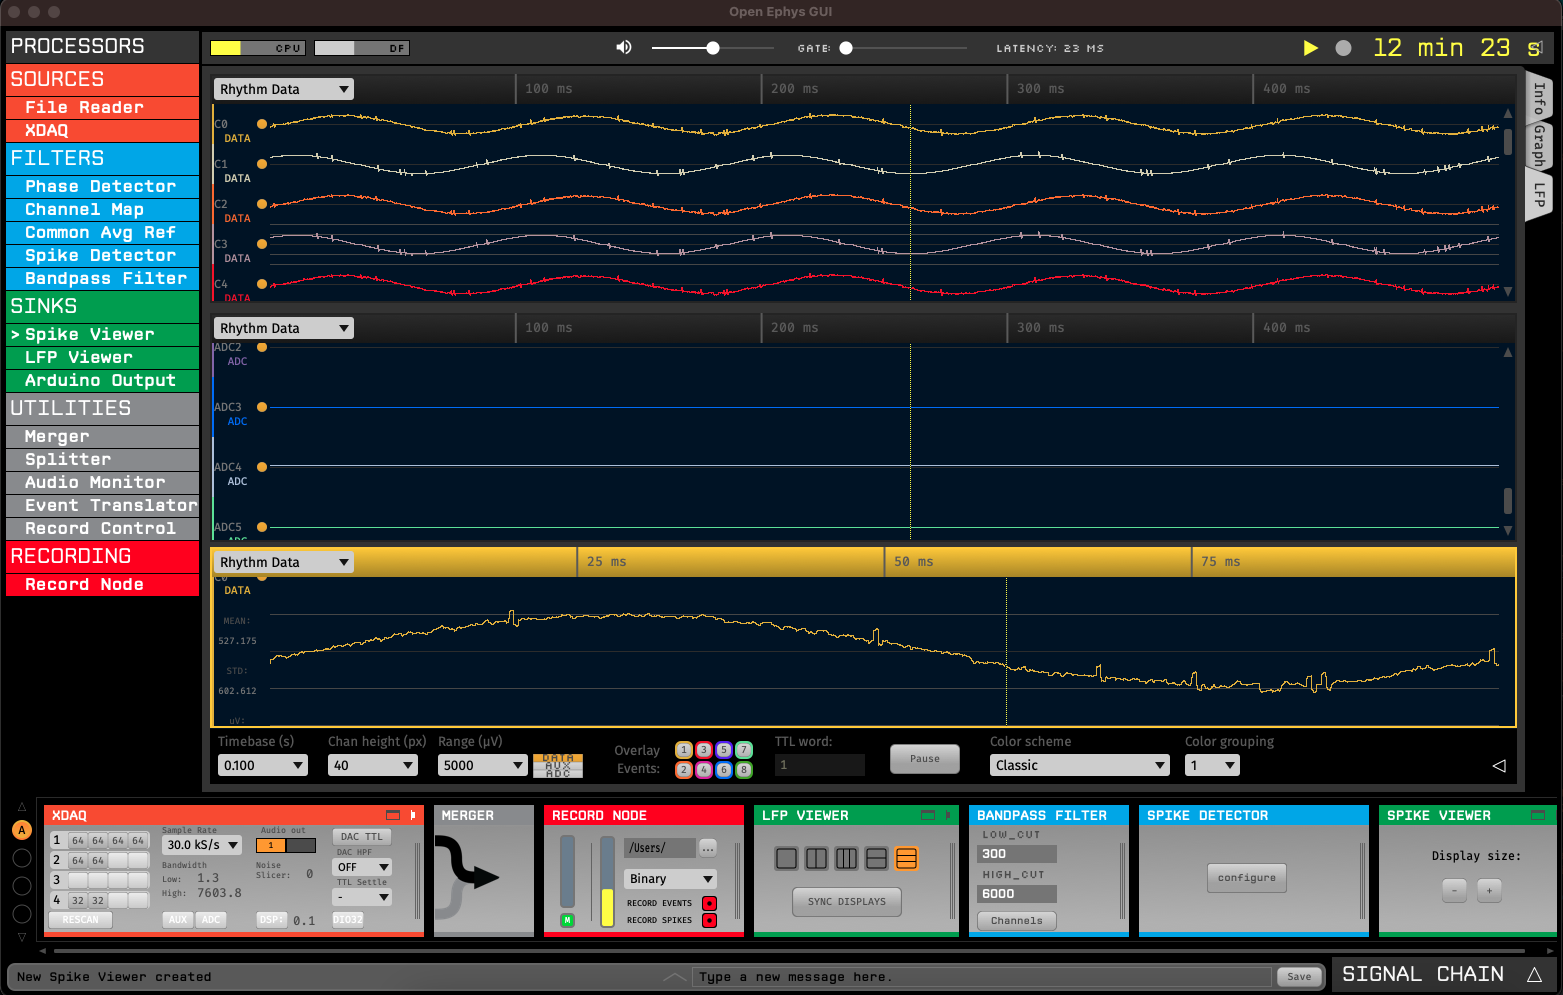The image size is (1563, 995).
Task: Click the Merger arrow path icon
Action: point(471,875)
